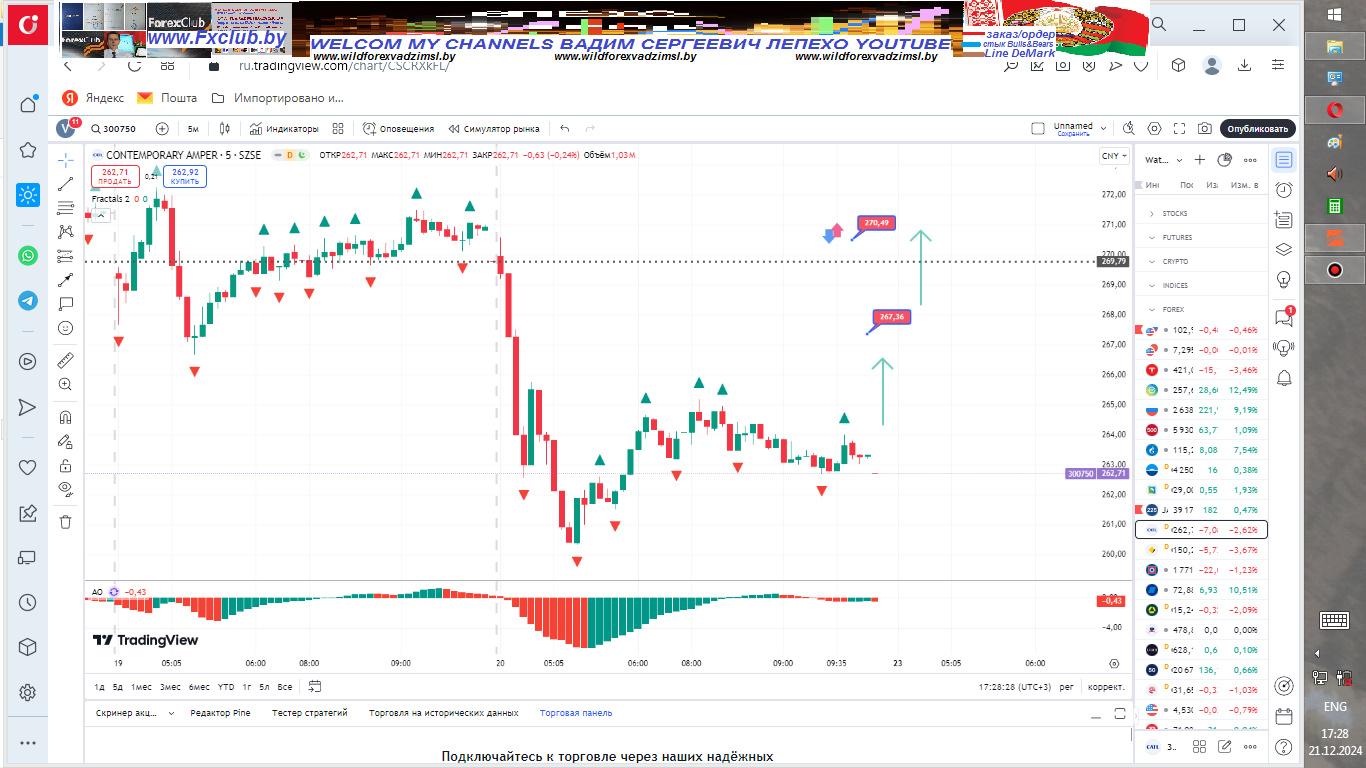Open Торговля на исторических данных tab
Viewport: 1366px width, 768px height.
tap(443, 713)
